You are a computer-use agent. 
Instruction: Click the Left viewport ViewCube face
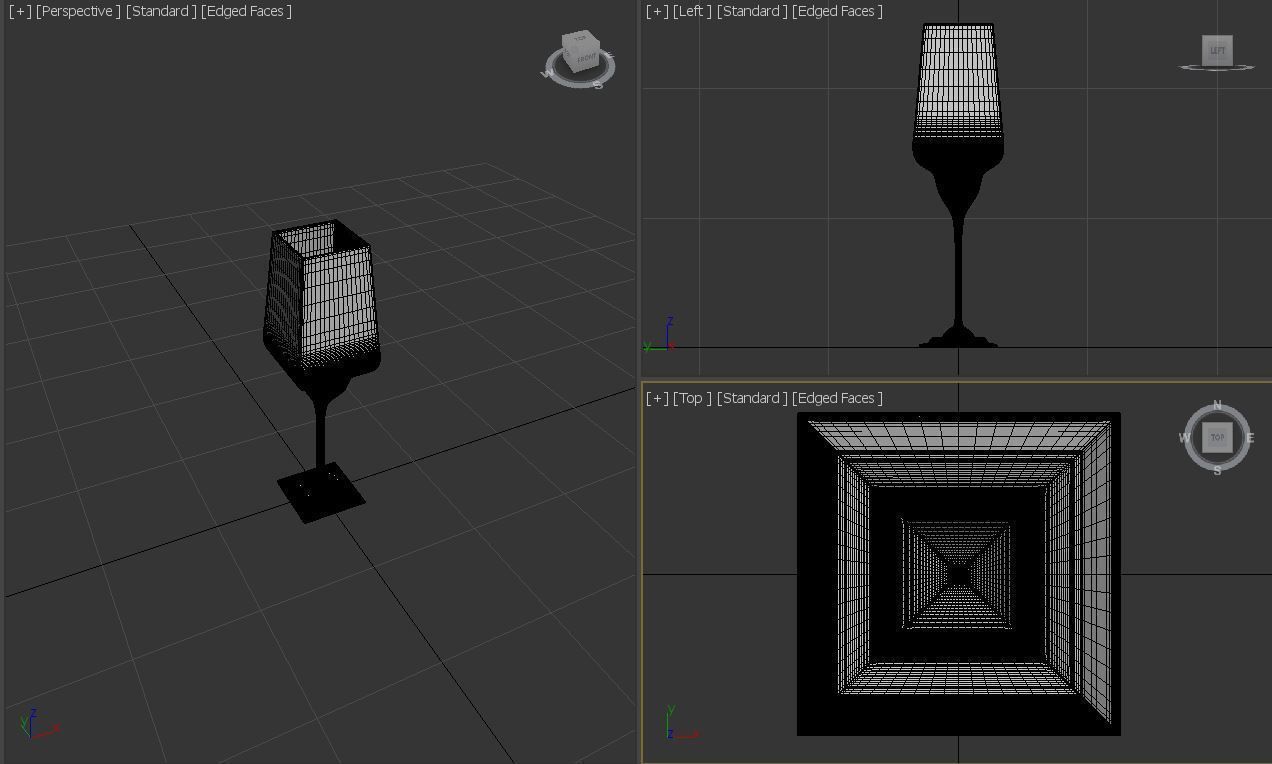1217,50
